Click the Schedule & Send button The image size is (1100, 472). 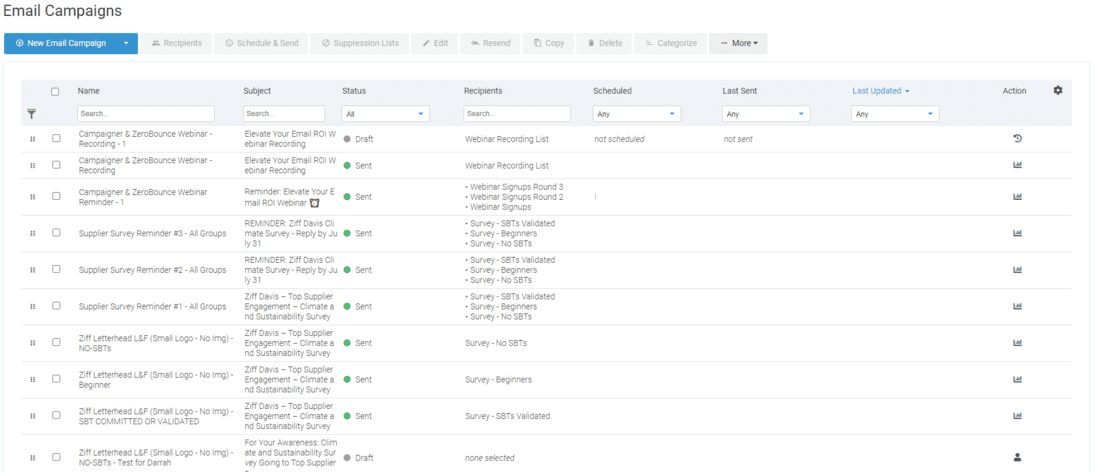[261, 43]
